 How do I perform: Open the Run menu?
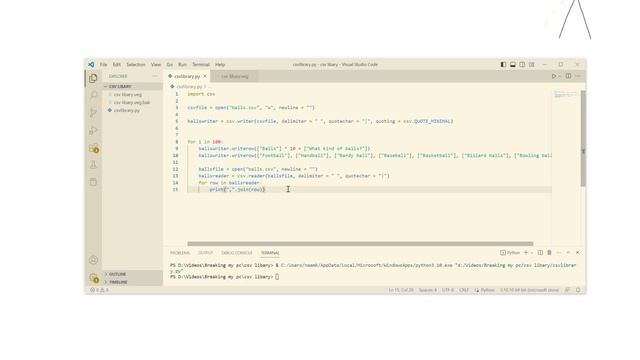tap(182, 64)
